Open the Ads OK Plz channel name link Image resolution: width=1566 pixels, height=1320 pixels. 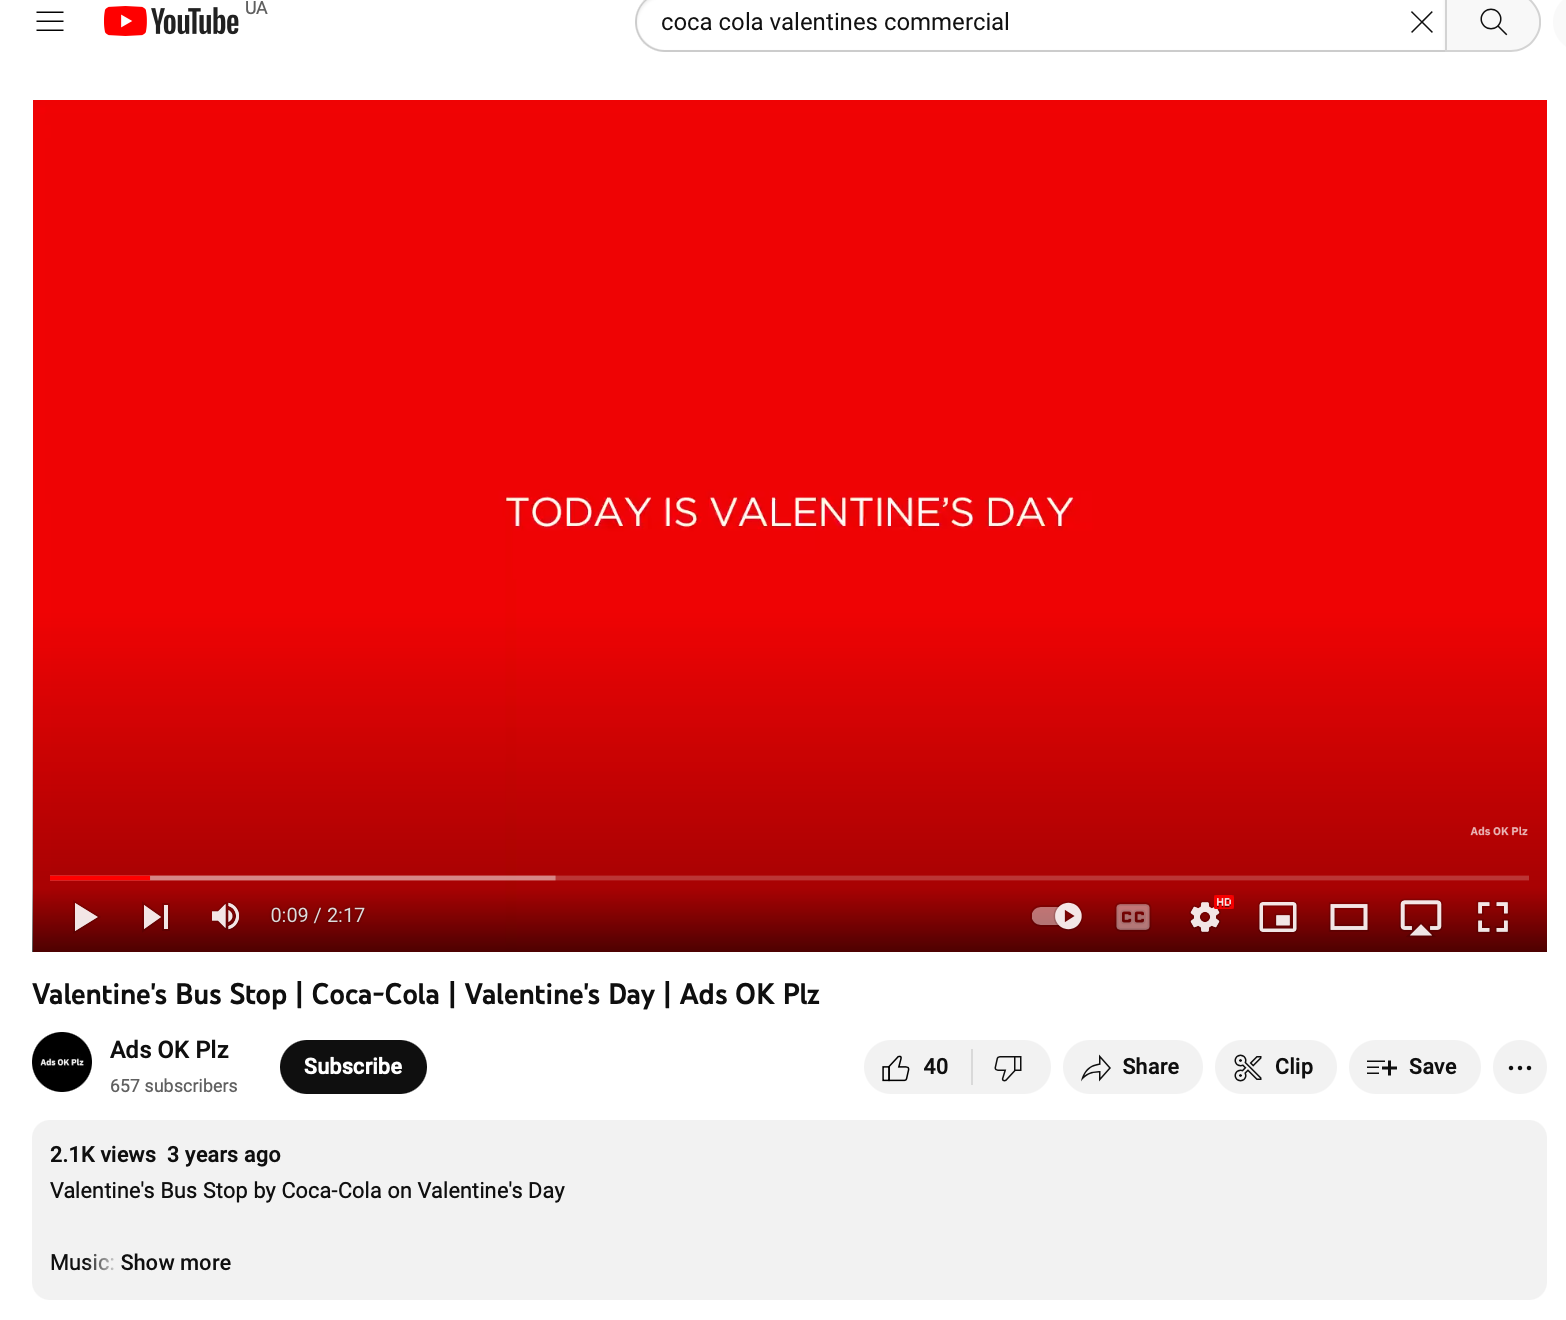click(170, 1050)
